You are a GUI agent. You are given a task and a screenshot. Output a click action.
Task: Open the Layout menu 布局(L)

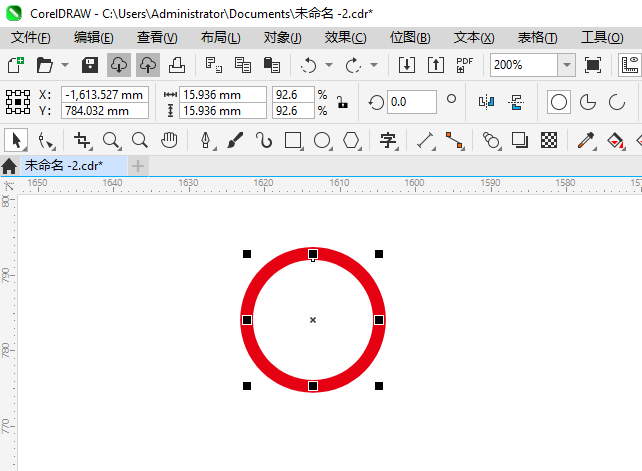[221, 38]
